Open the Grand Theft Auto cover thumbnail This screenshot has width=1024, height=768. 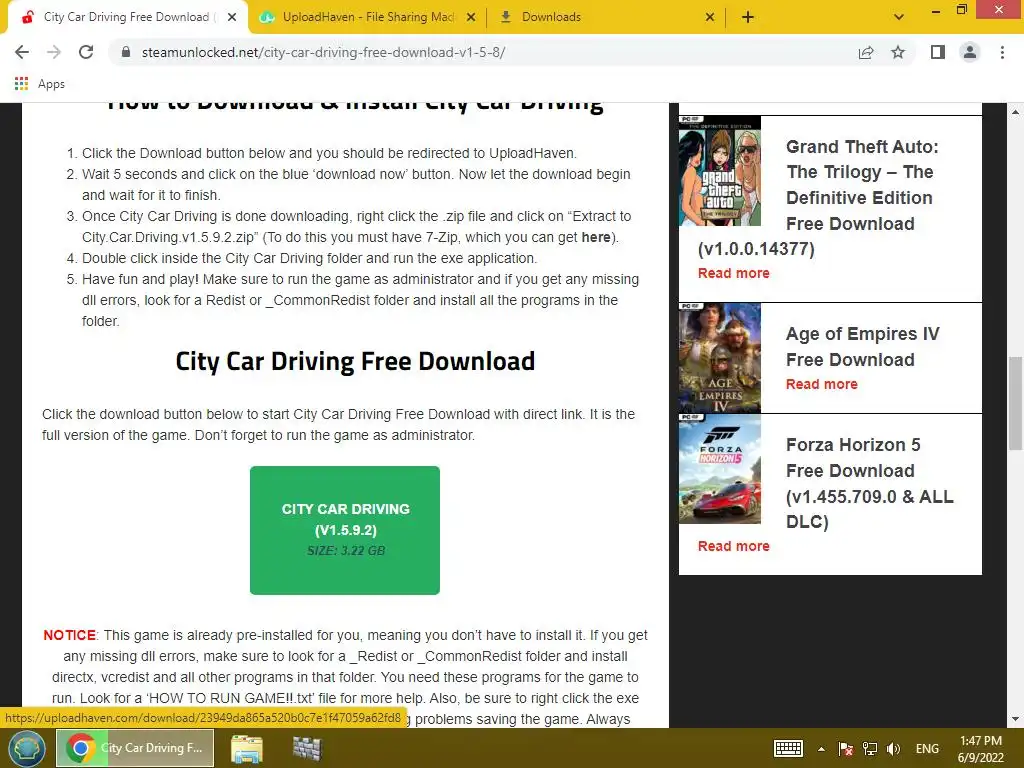click(x=720, y=171)
